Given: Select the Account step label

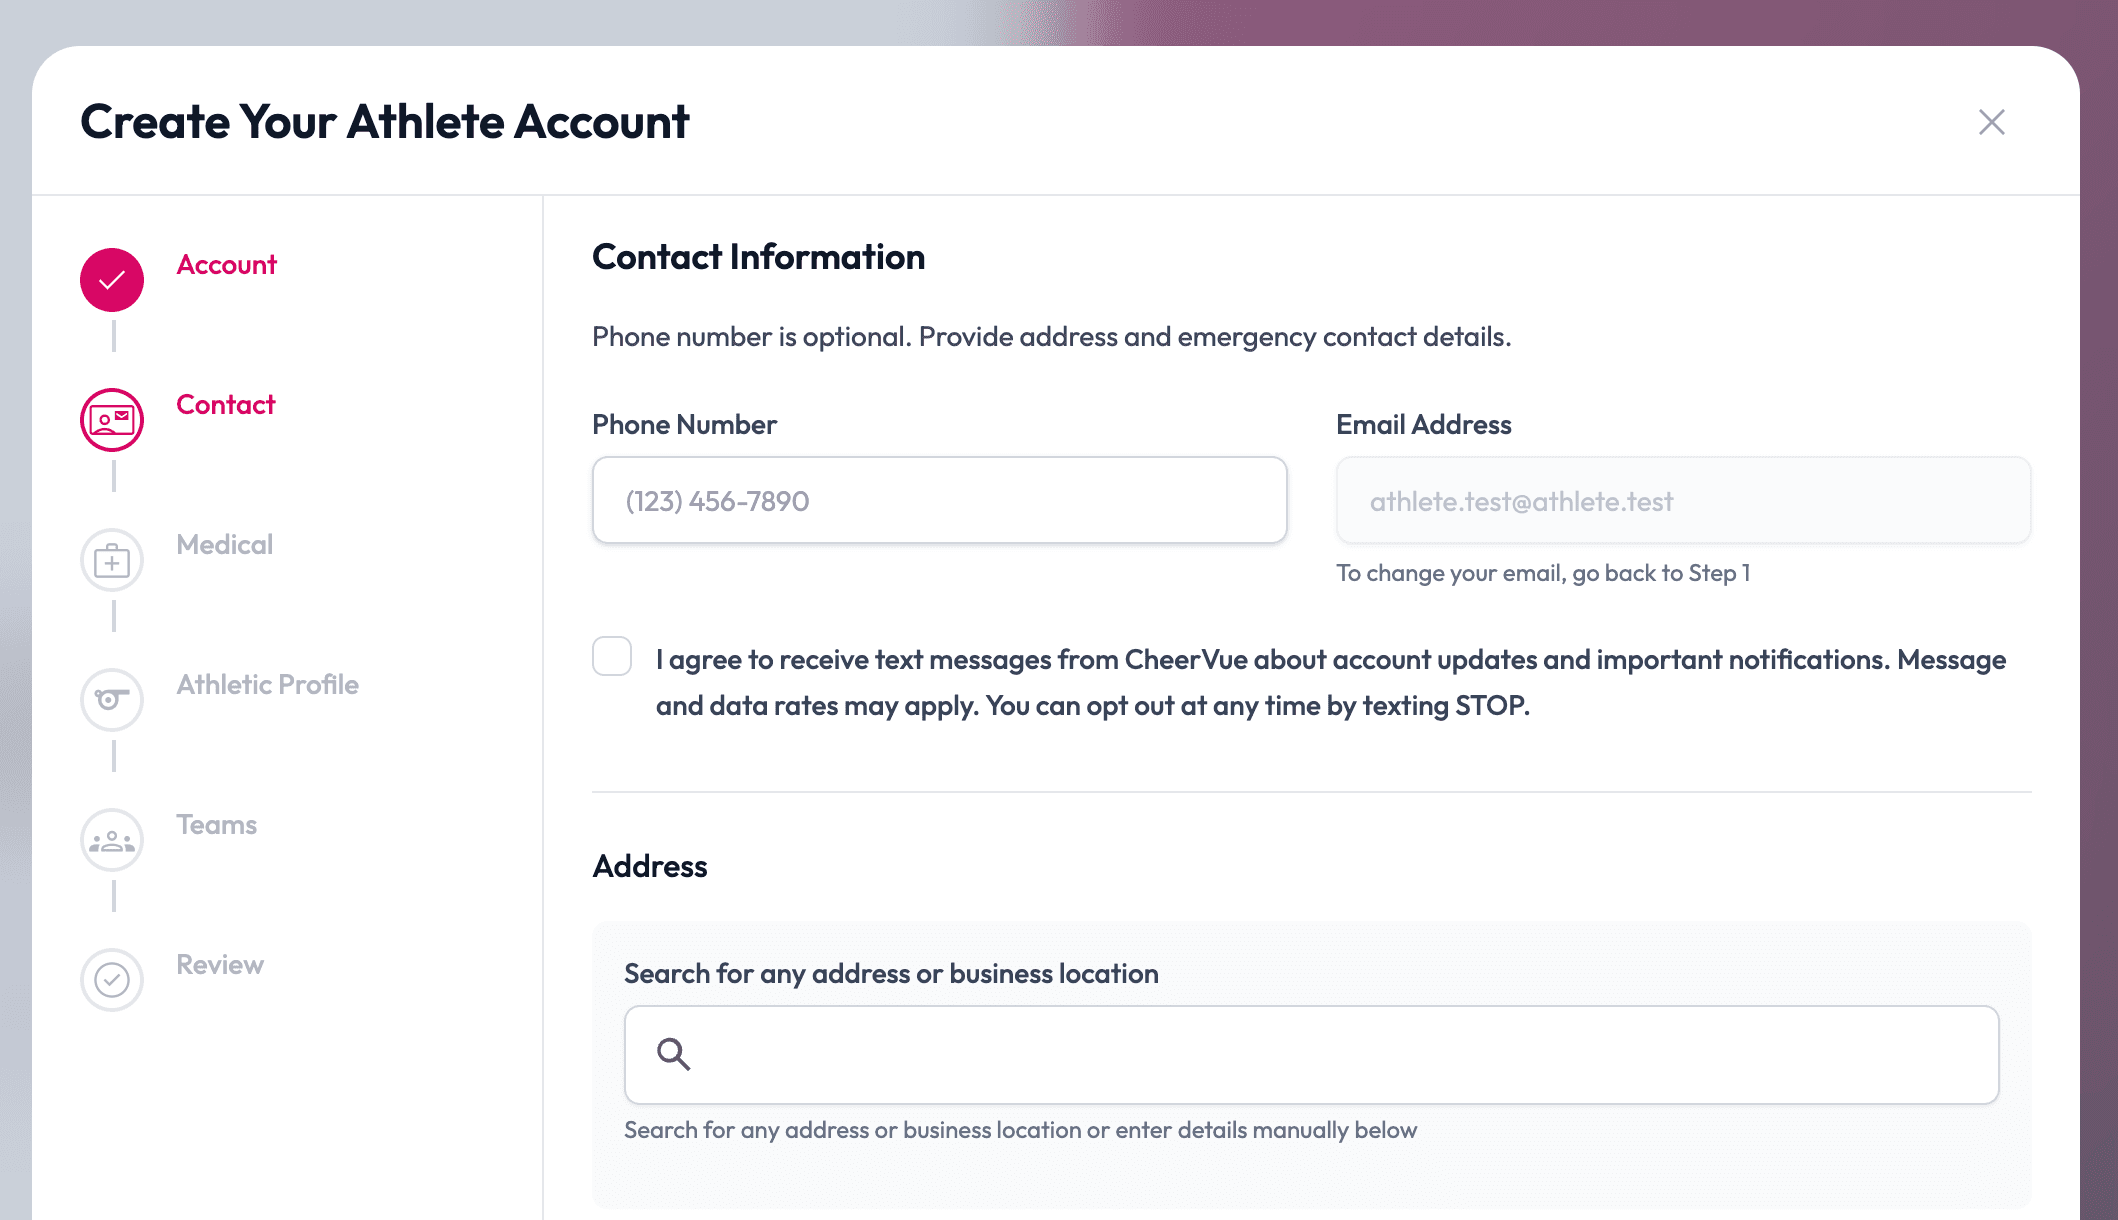Looking at the screenshot, I should coord(226,264).
